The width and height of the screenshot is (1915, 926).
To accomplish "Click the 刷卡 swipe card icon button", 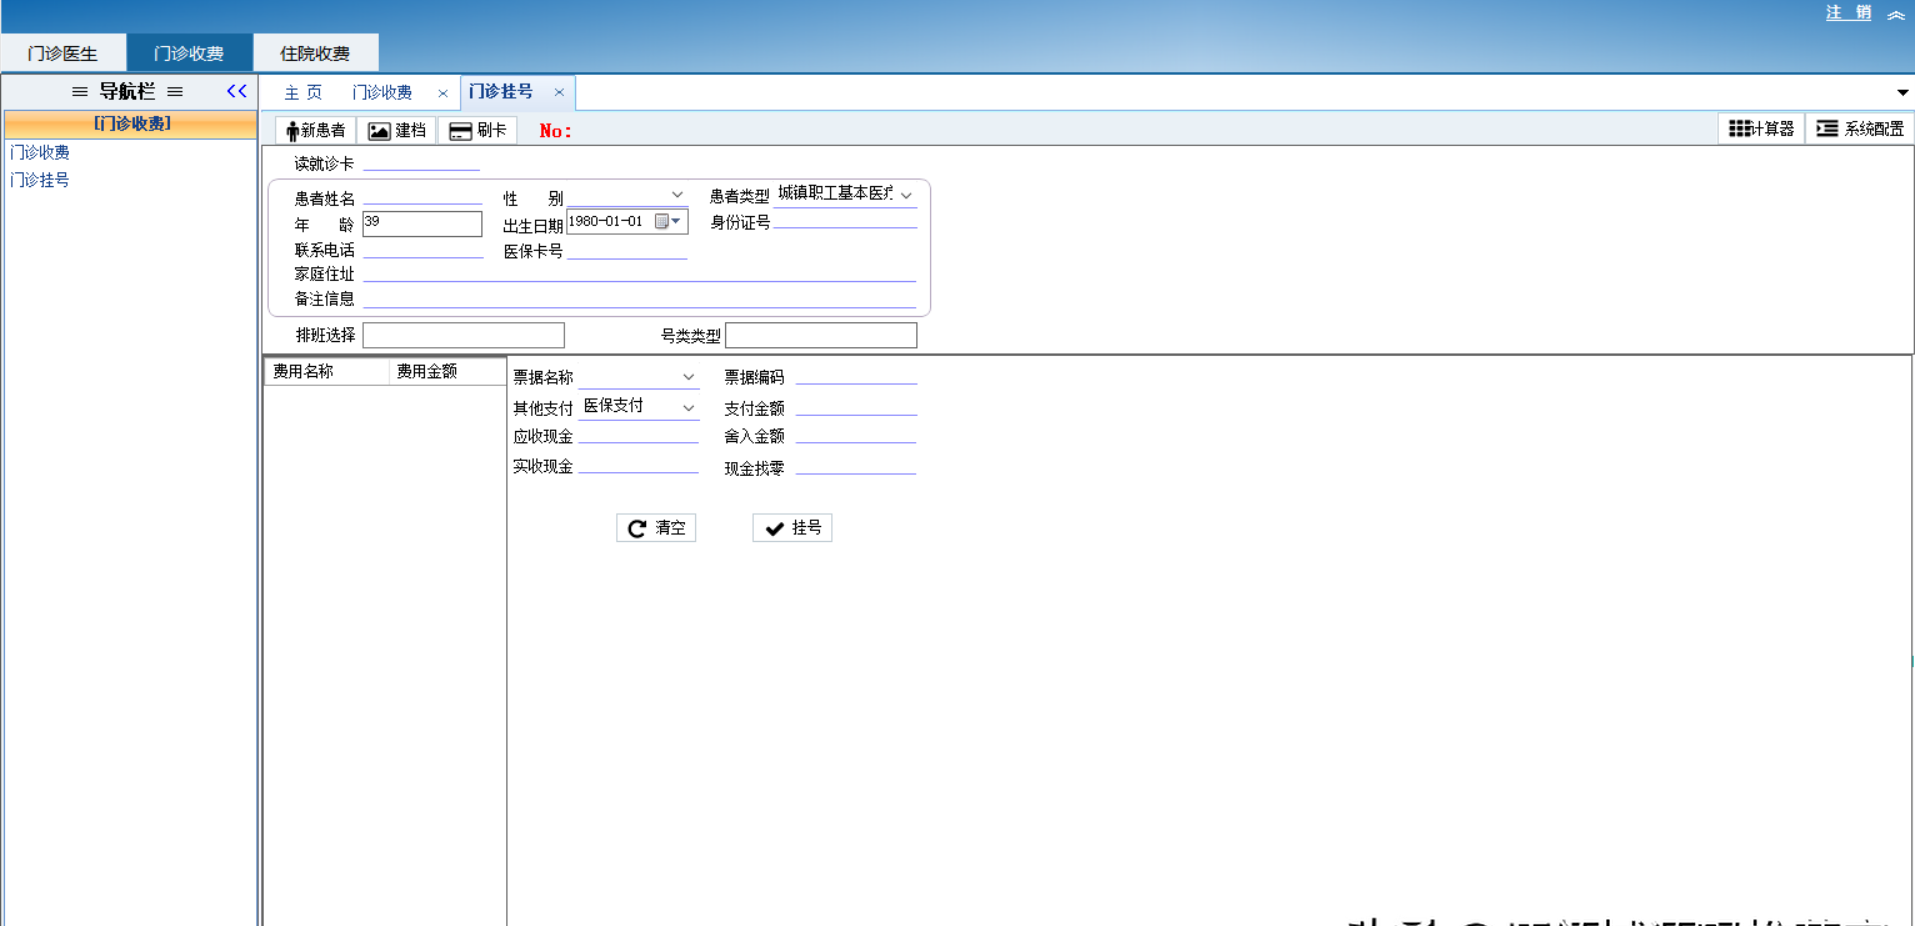I will click(x=478, y=130).
